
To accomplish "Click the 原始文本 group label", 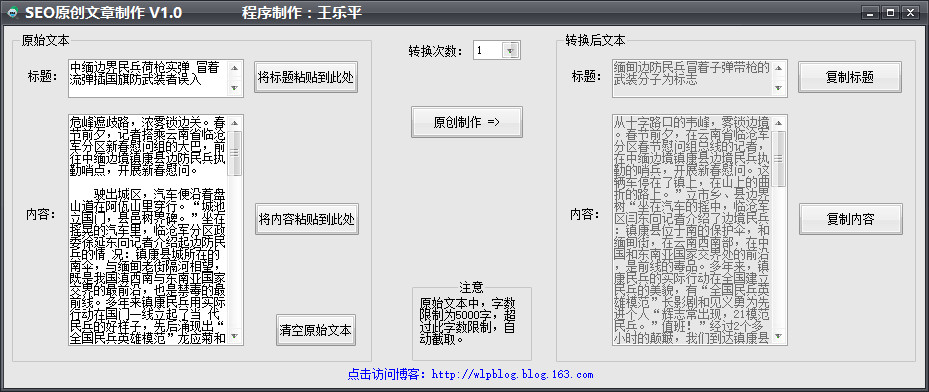I will coord(45,41).
